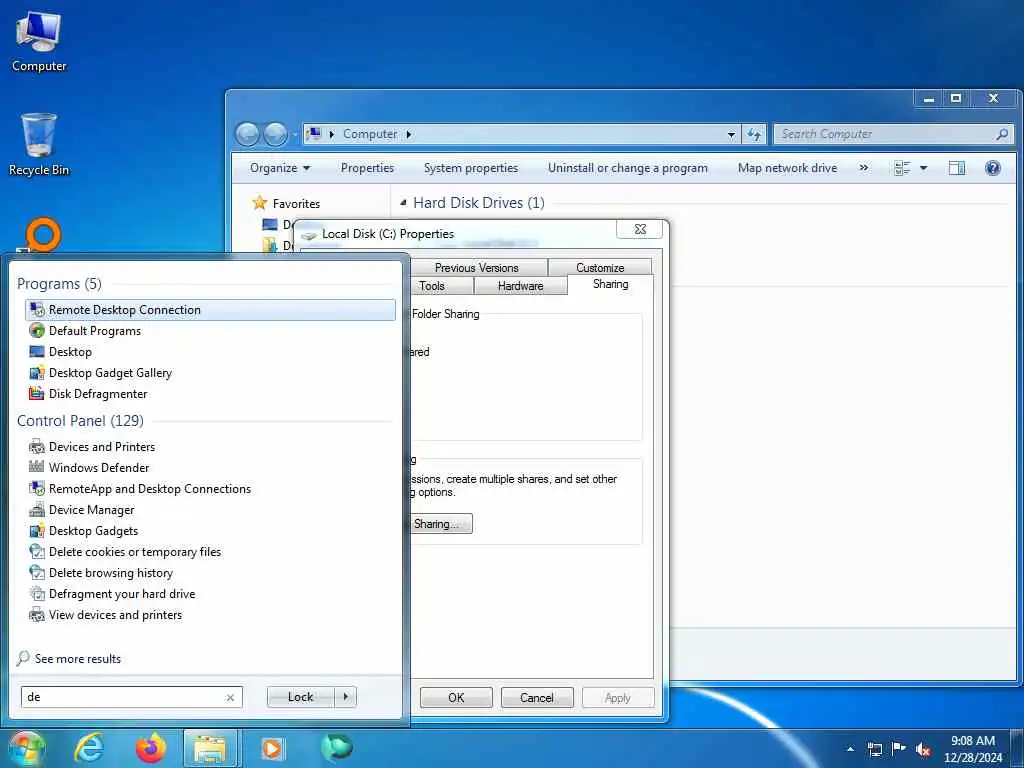Click Map network drive
1024x768 pixels.
pos(788,168)
